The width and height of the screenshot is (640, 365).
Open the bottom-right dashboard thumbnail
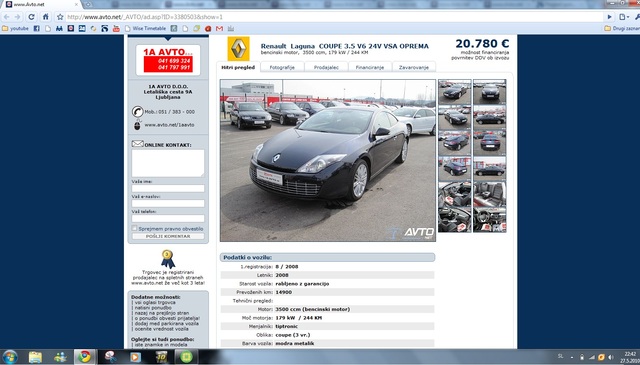pyautogui.click(x=490, y=220)
